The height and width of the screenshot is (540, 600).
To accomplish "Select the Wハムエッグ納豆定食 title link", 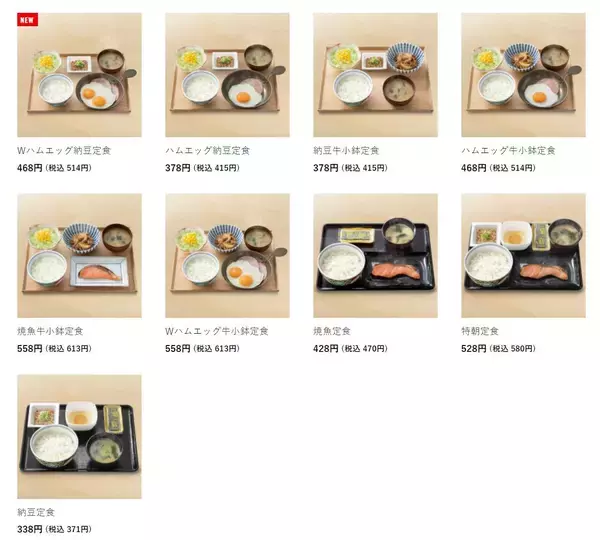I will (x=64, y=150).
